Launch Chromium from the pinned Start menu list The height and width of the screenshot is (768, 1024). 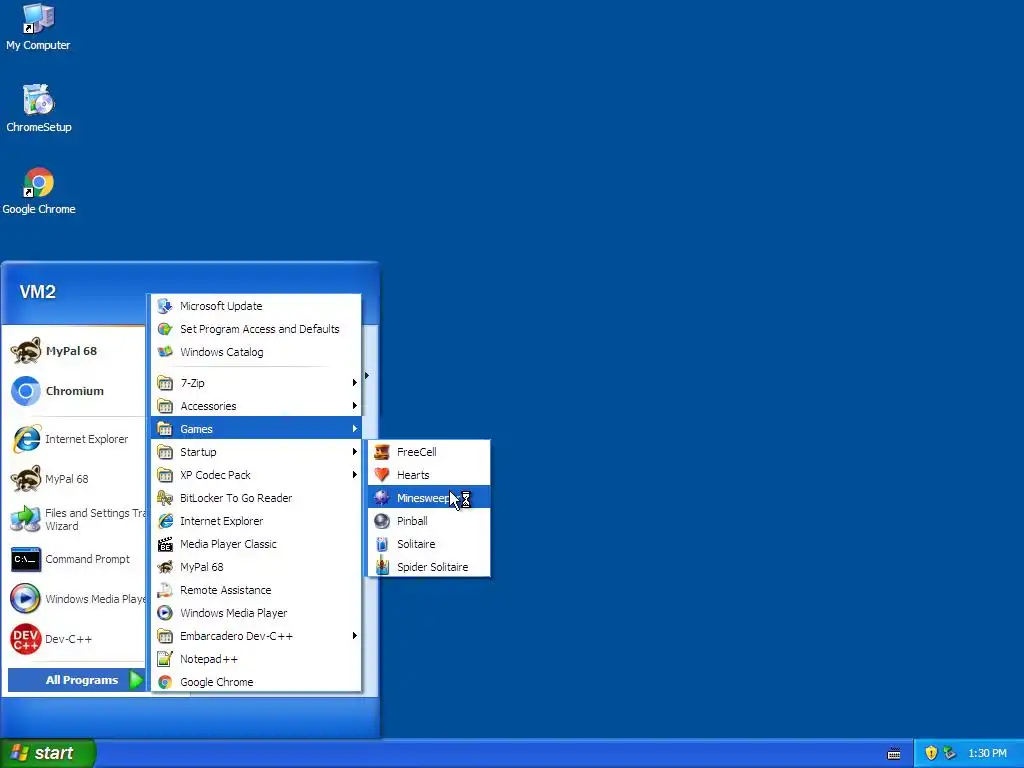[x=72, y=391]
